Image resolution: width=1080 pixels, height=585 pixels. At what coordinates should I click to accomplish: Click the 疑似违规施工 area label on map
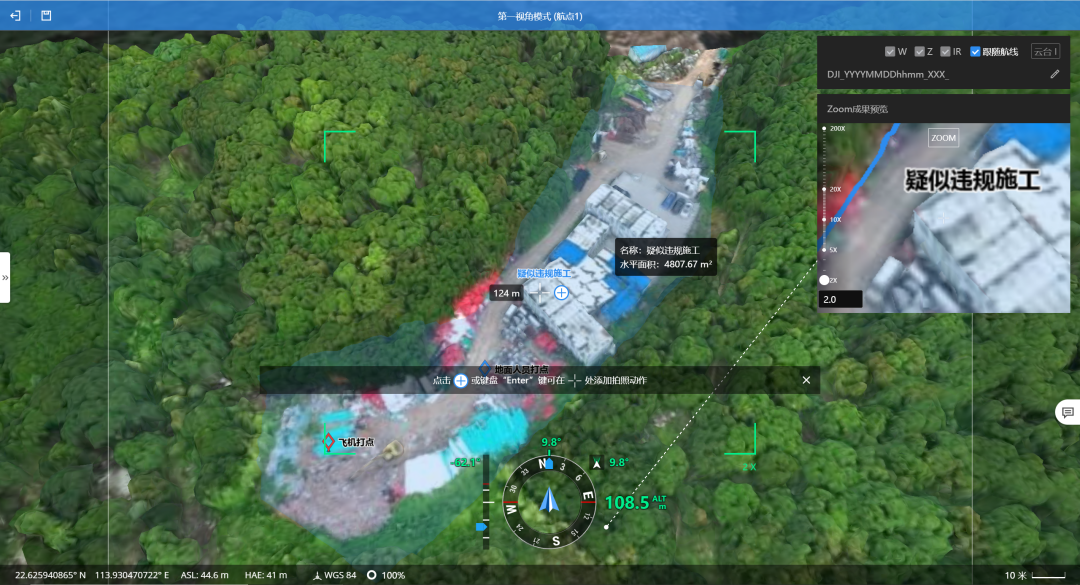[544, 273]
